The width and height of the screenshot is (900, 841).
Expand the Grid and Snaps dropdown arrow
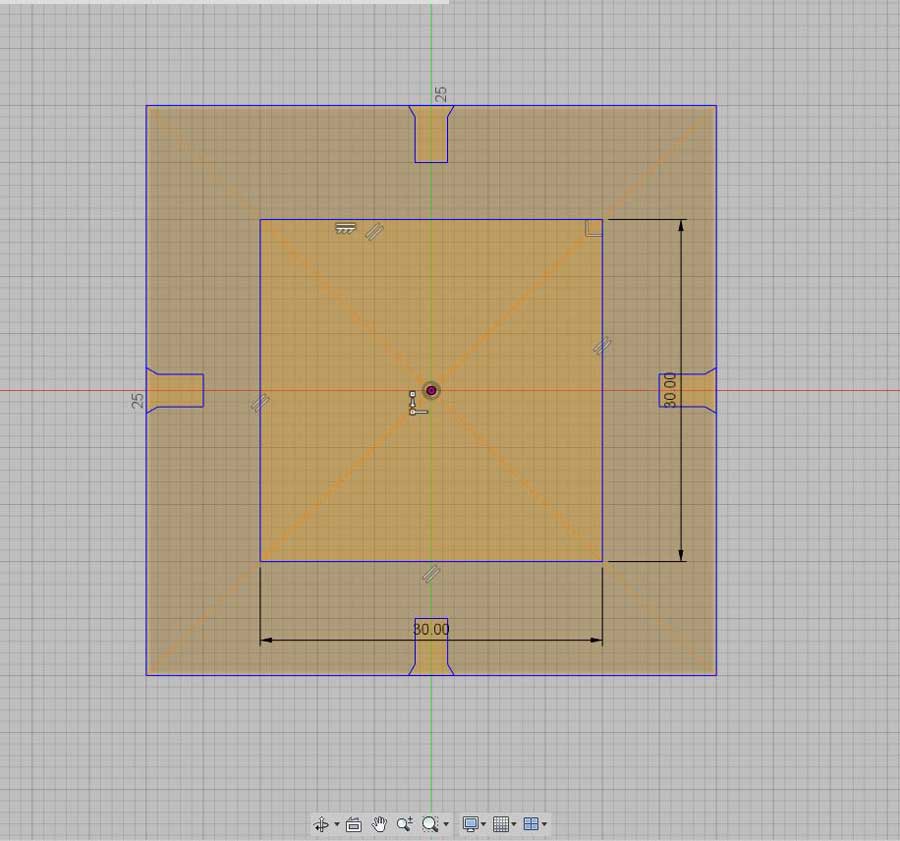point(514,824)
